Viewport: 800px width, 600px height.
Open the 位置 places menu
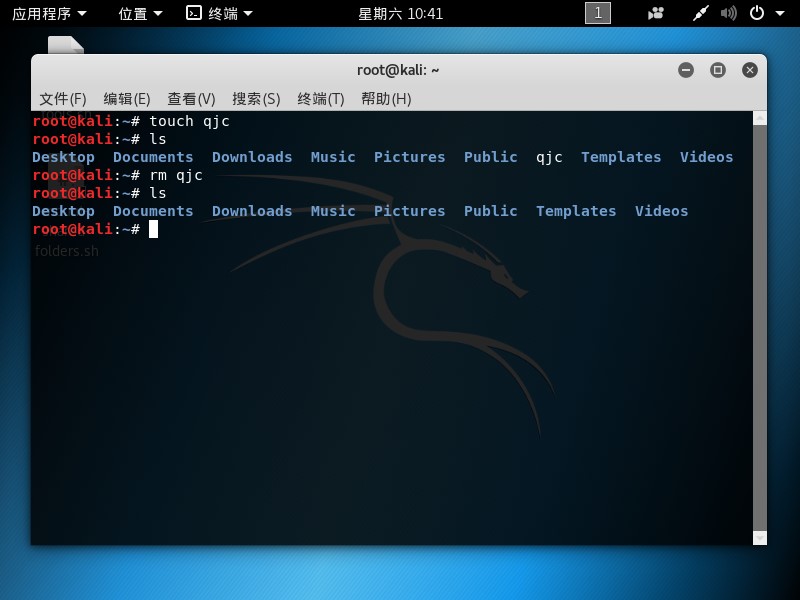(140, 14)
